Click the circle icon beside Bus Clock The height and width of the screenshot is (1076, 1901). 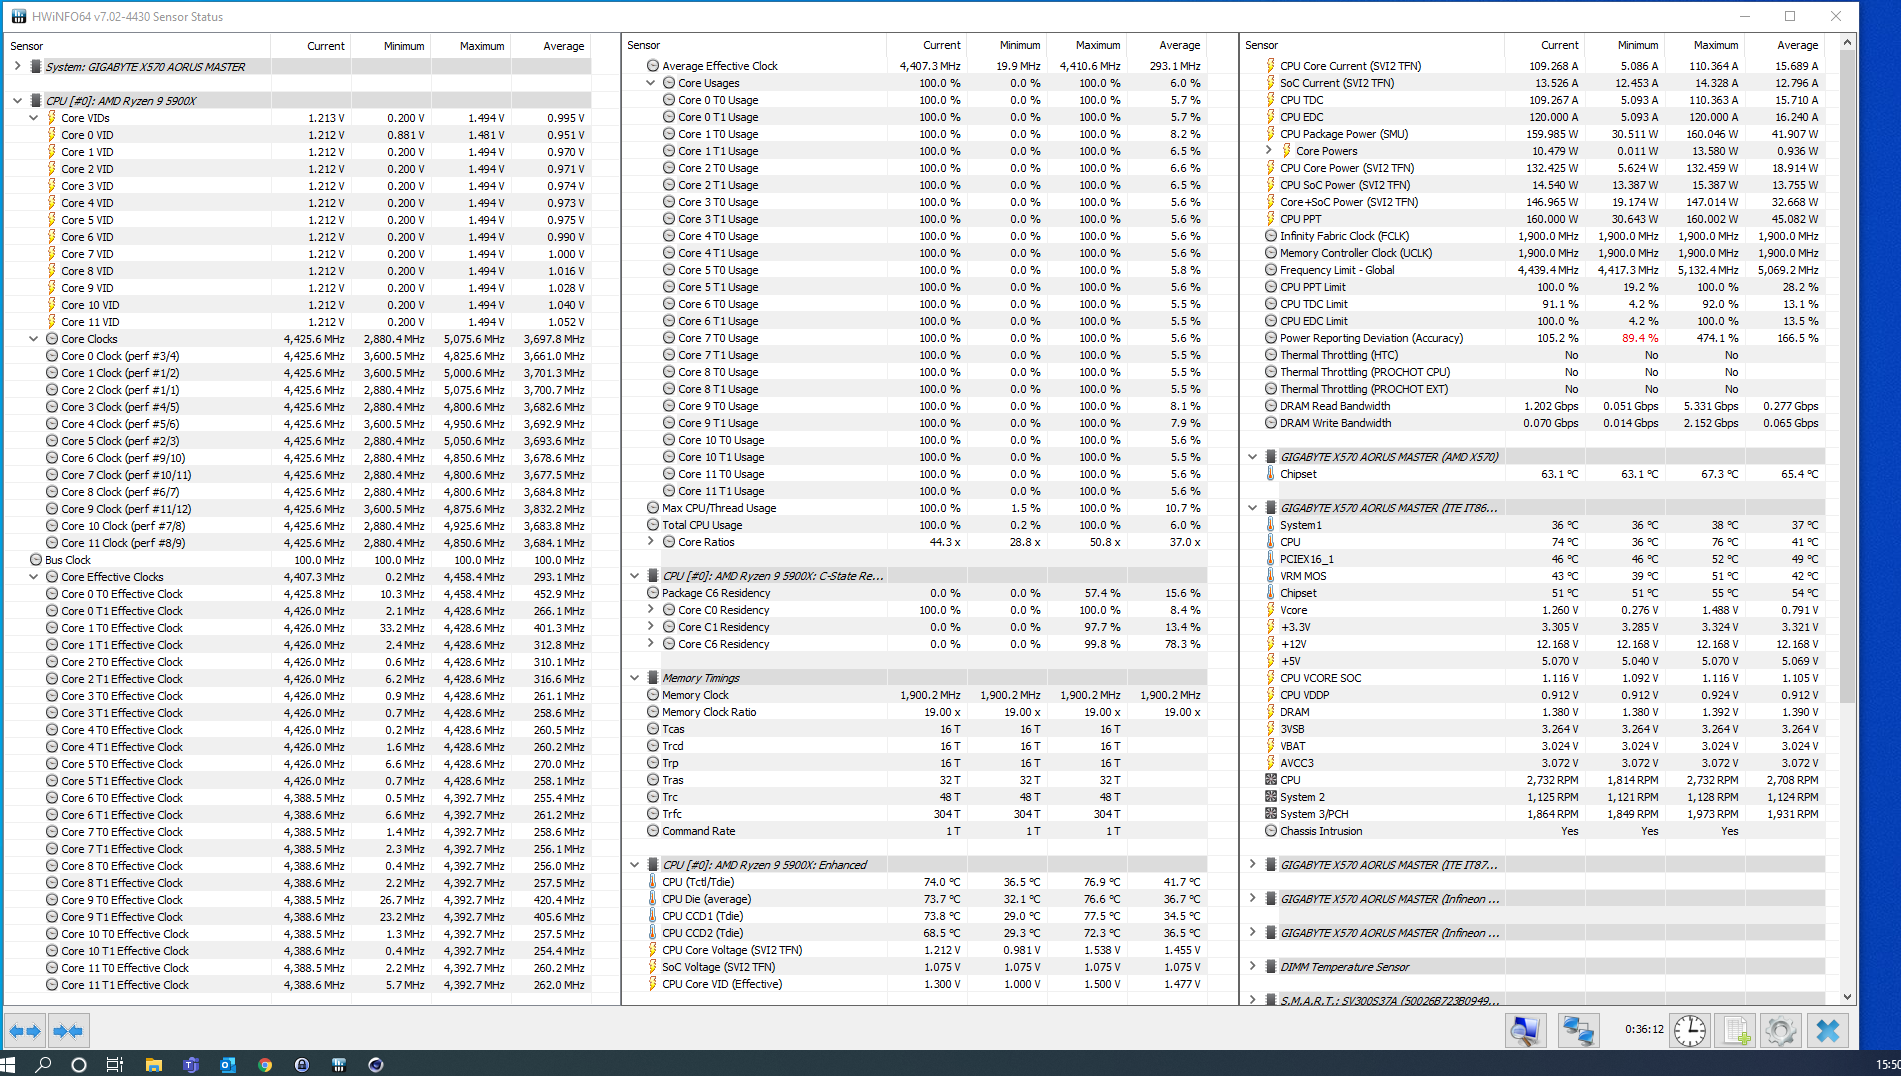36,560
